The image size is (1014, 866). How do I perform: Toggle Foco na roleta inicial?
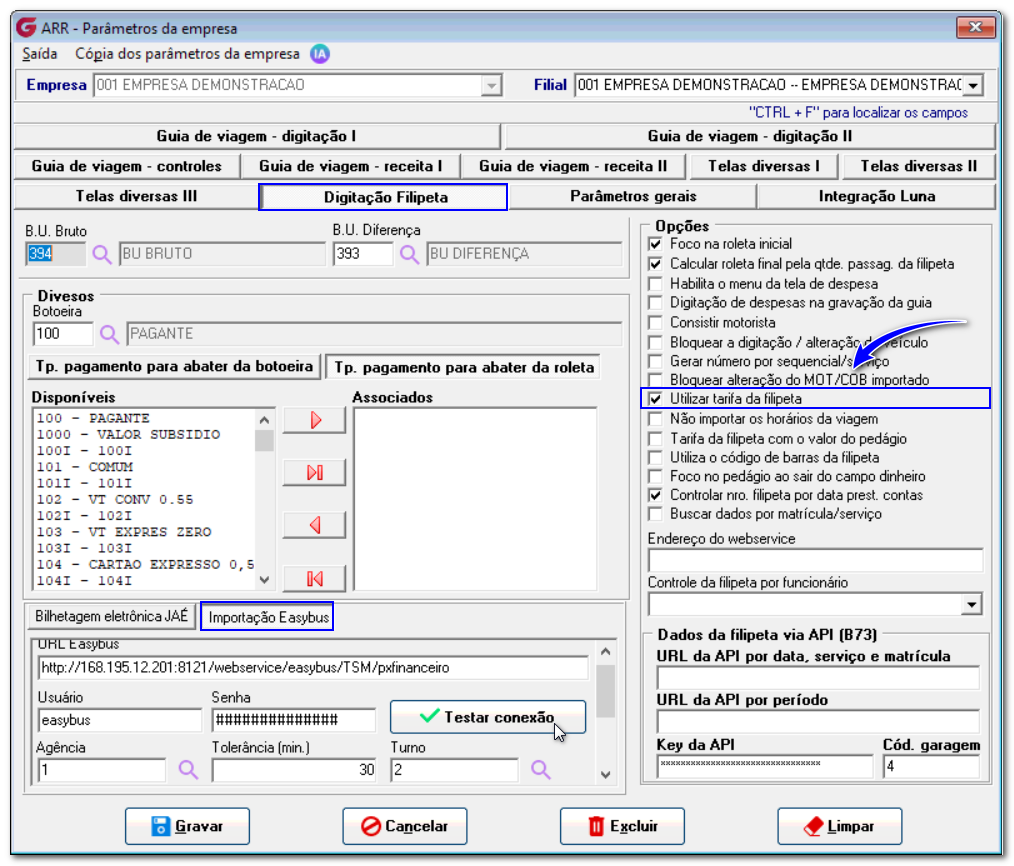click(656, 244)
